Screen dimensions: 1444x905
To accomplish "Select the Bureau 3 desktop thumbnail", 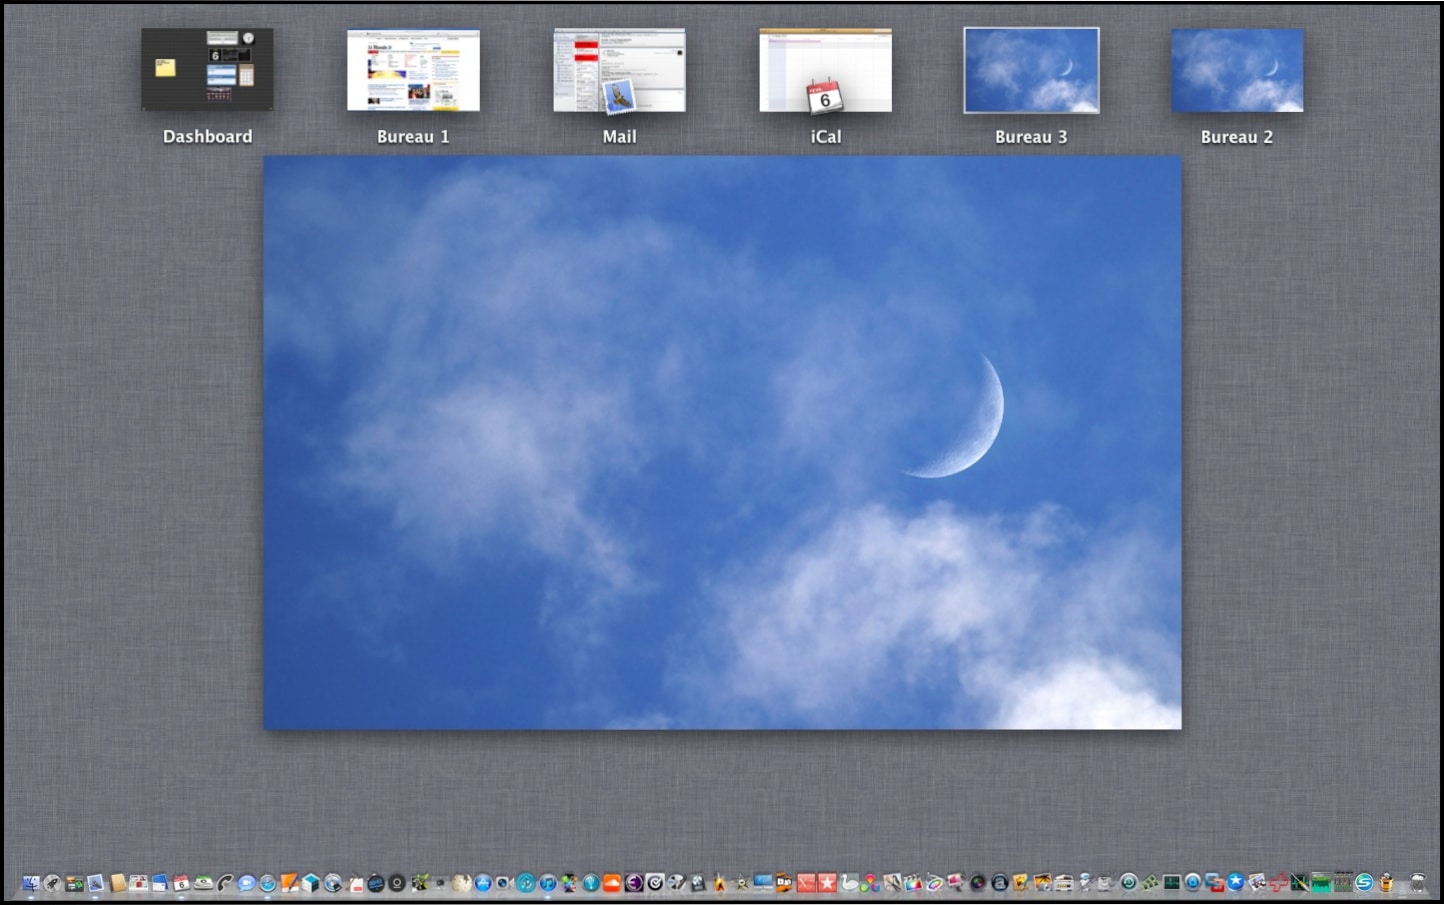I will 1031,70.
